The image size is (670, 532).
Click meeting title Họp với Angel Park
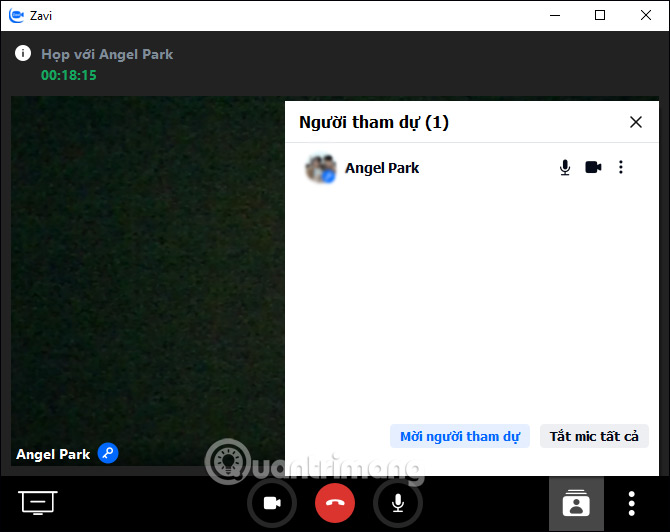(x=107, y=54)
